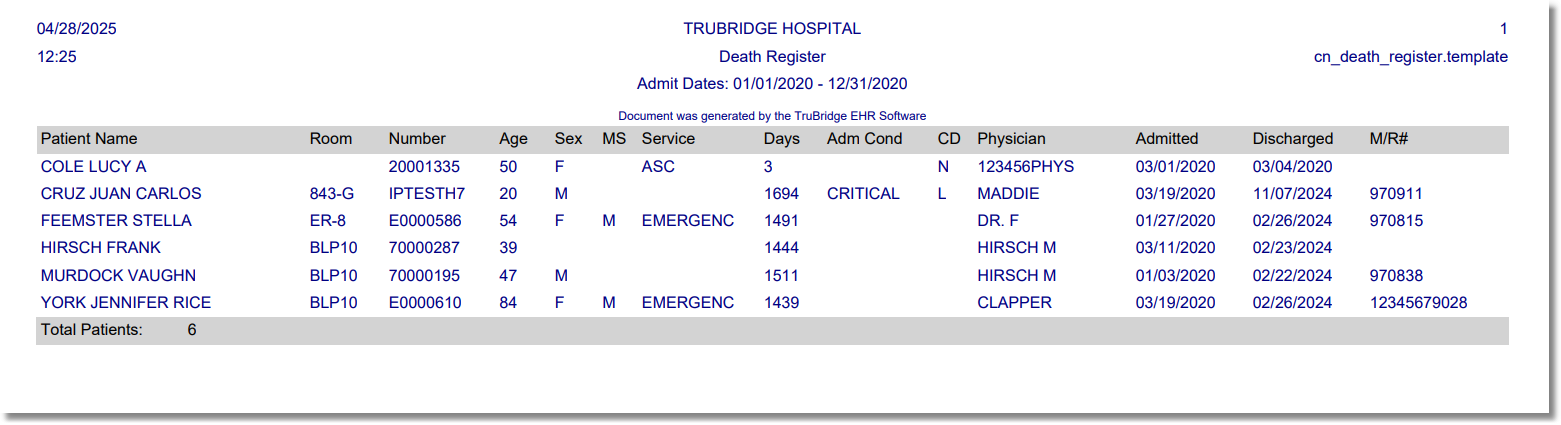Click account number IPTESTH7

tap(427, 194)
